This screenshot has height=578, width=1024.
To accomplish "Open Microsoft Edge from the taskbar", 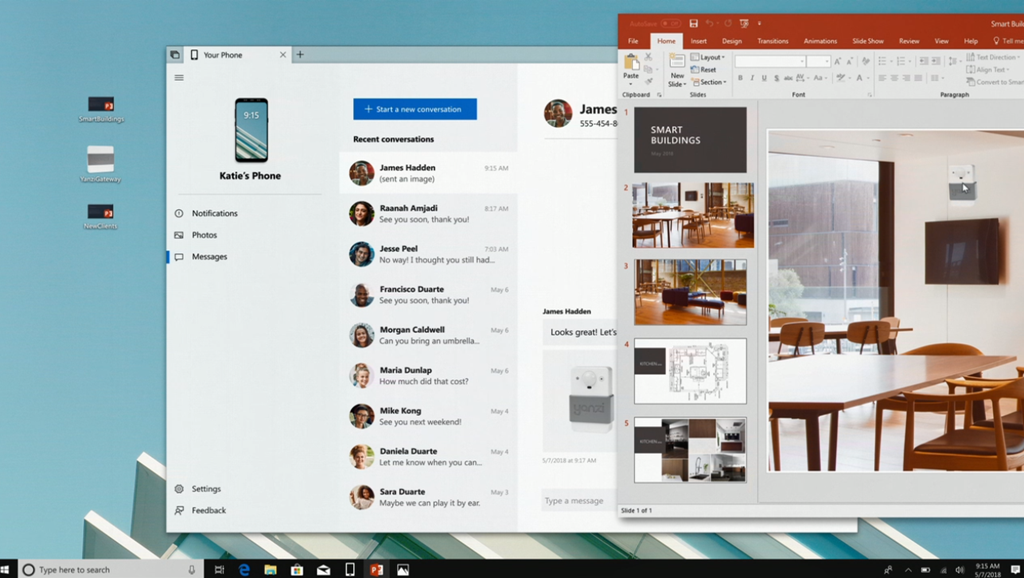I will click(x=244, y=569).
